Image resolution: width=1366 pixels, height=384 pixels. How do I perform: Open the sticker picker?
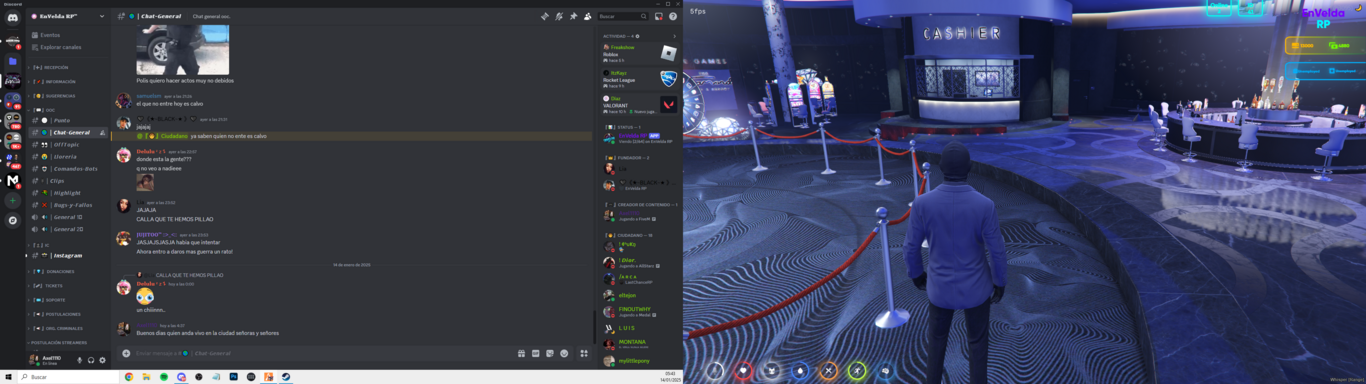(549, 353)
